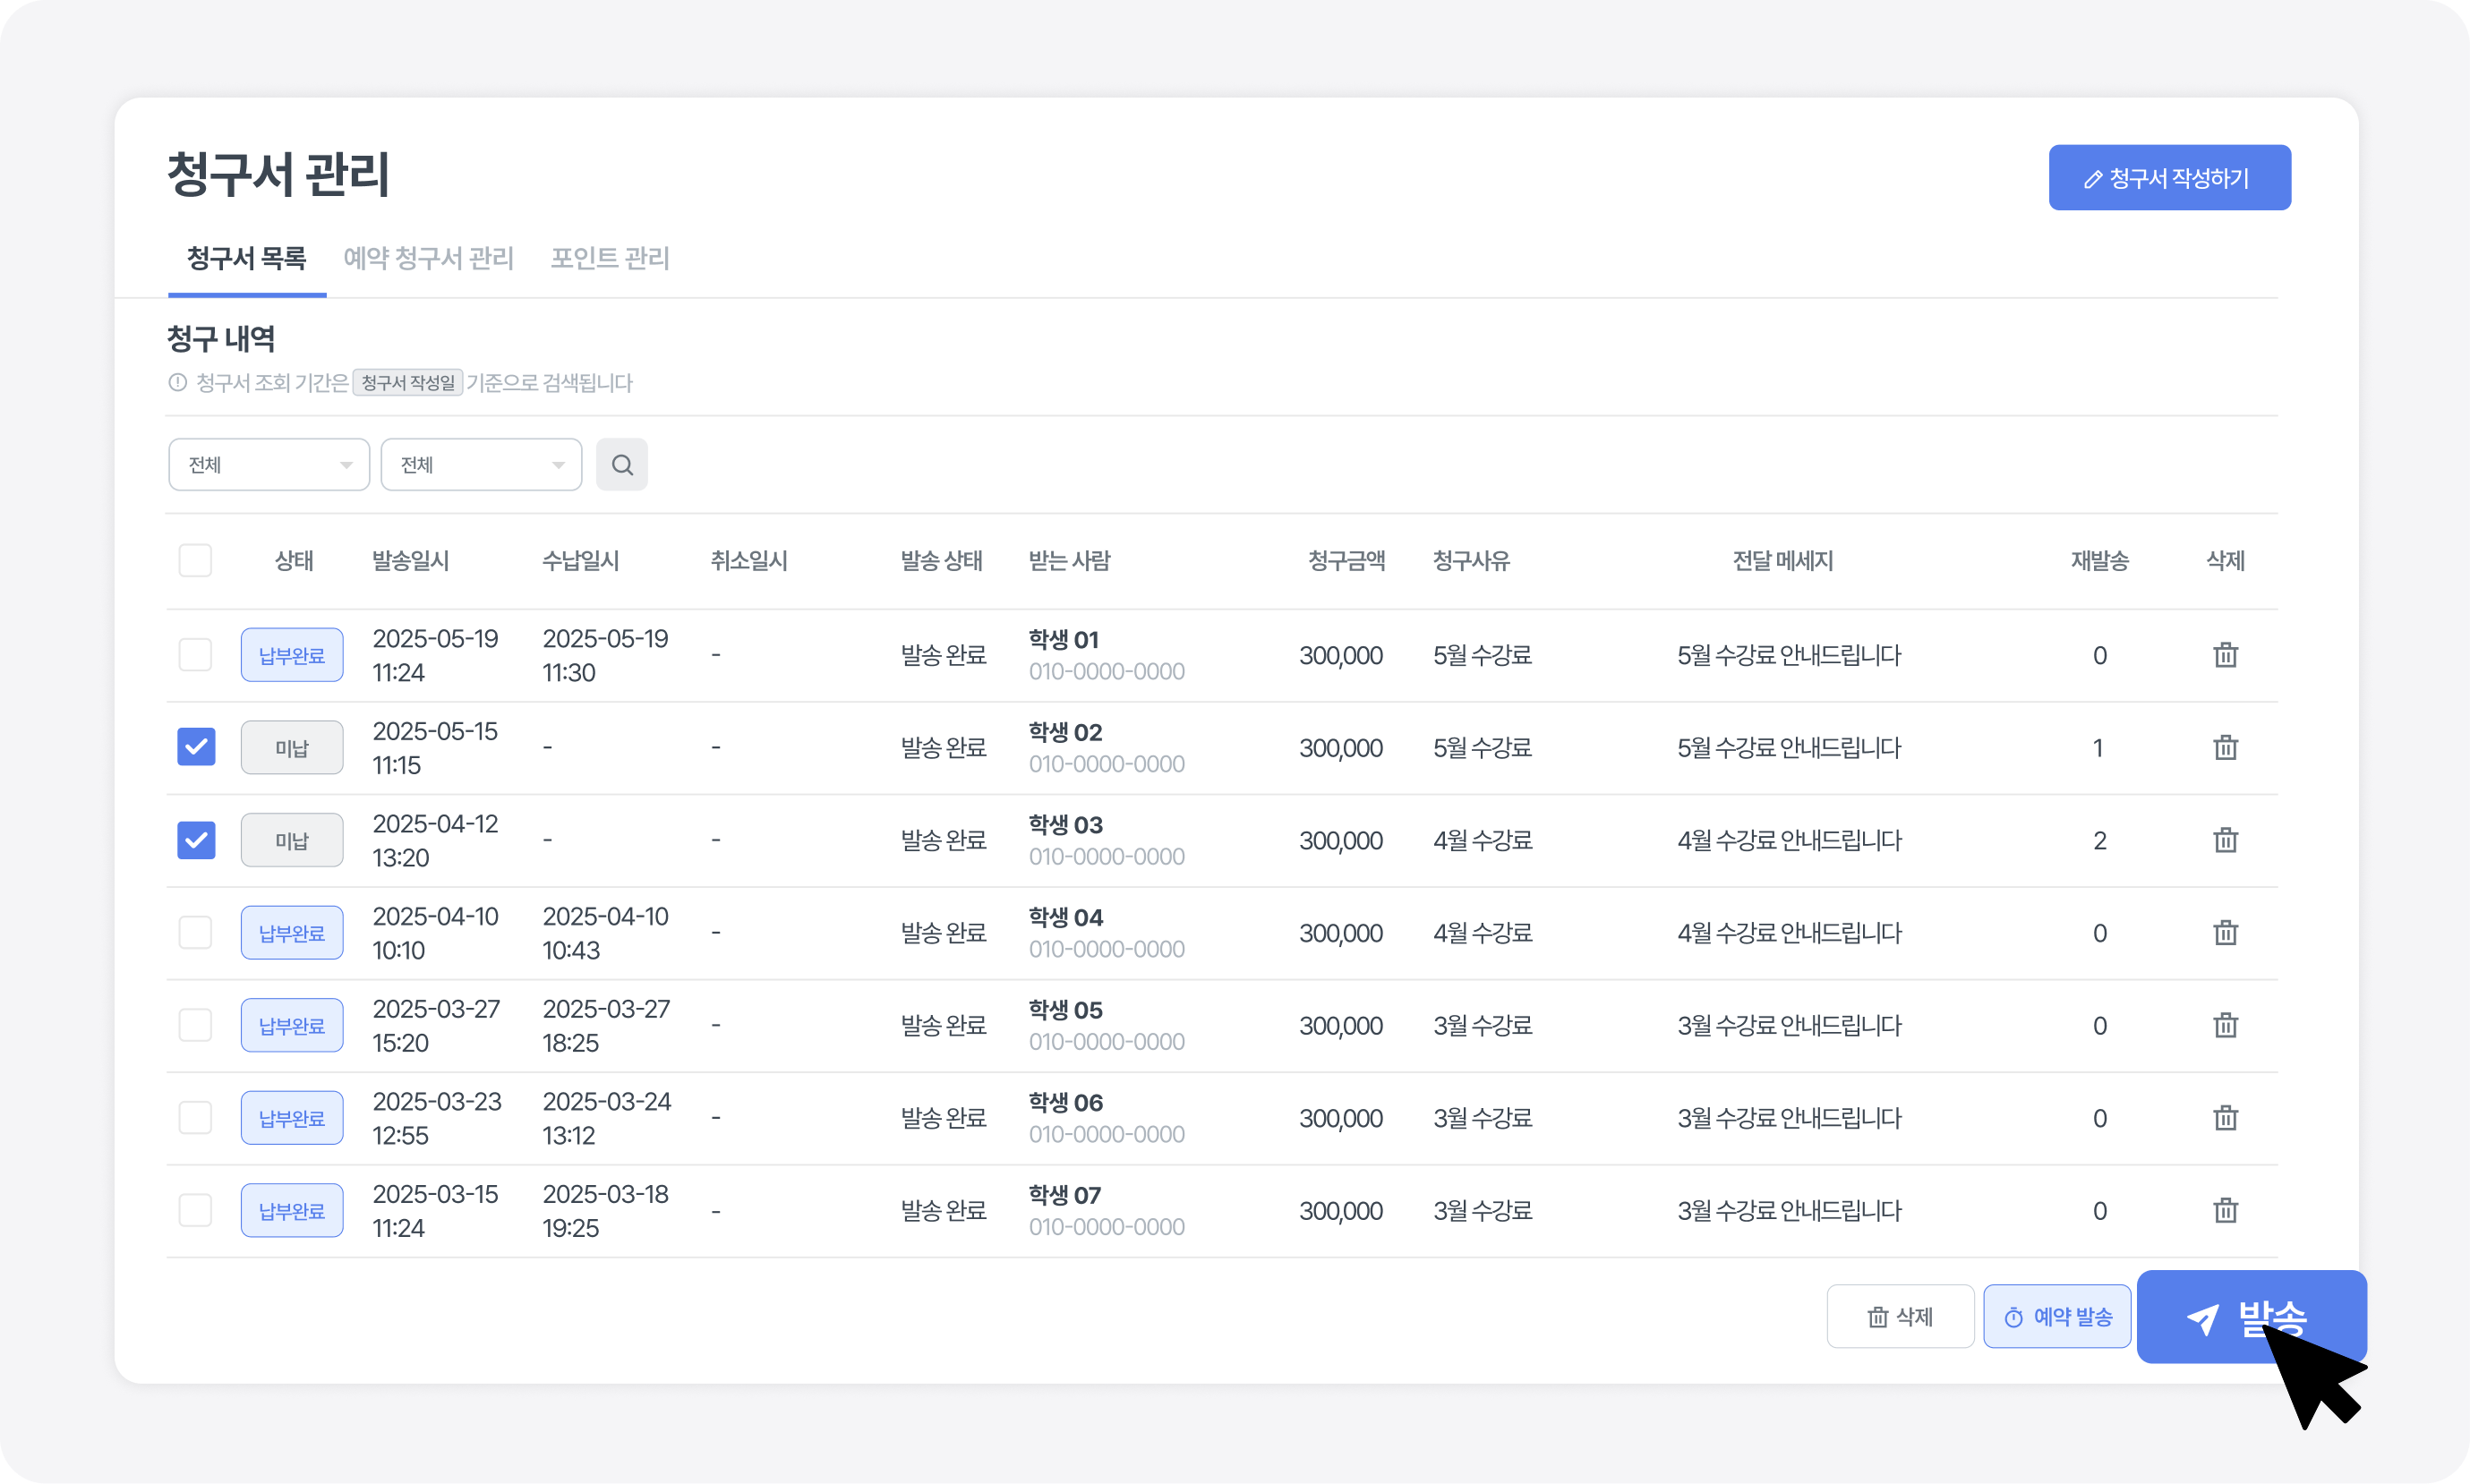Expand the second 전체 filter dropdown
Image resolution: width=2470 pixels, height=1484 pixels.
[481, 465]
